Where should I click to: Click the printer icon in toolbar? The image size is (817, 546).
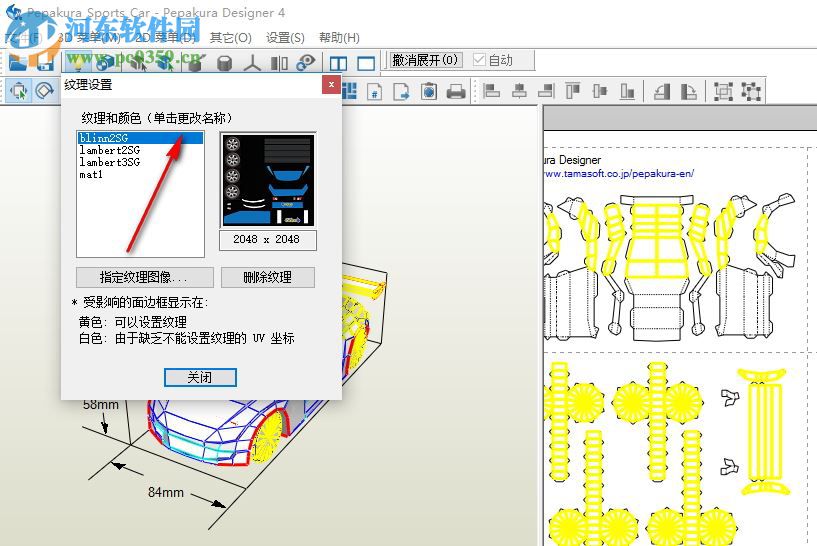pyautogui.click(x=456, y=92)
